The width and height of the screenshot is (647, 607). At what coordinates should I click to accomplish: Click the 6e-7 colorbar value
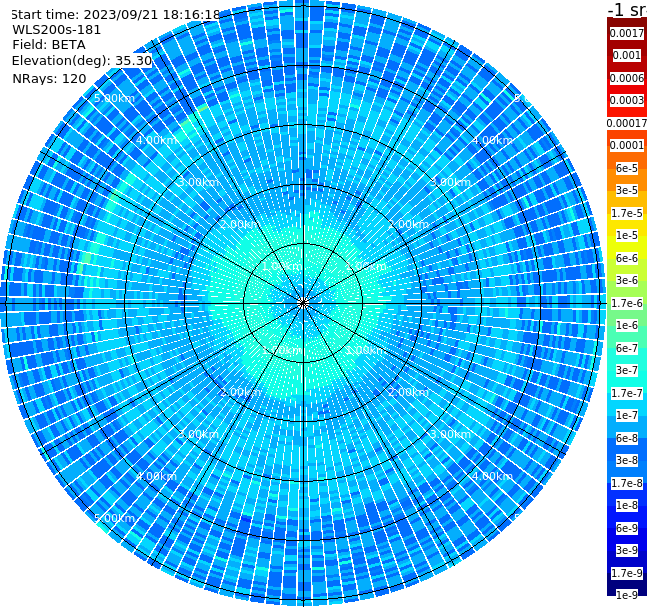(x=627, y=348)
